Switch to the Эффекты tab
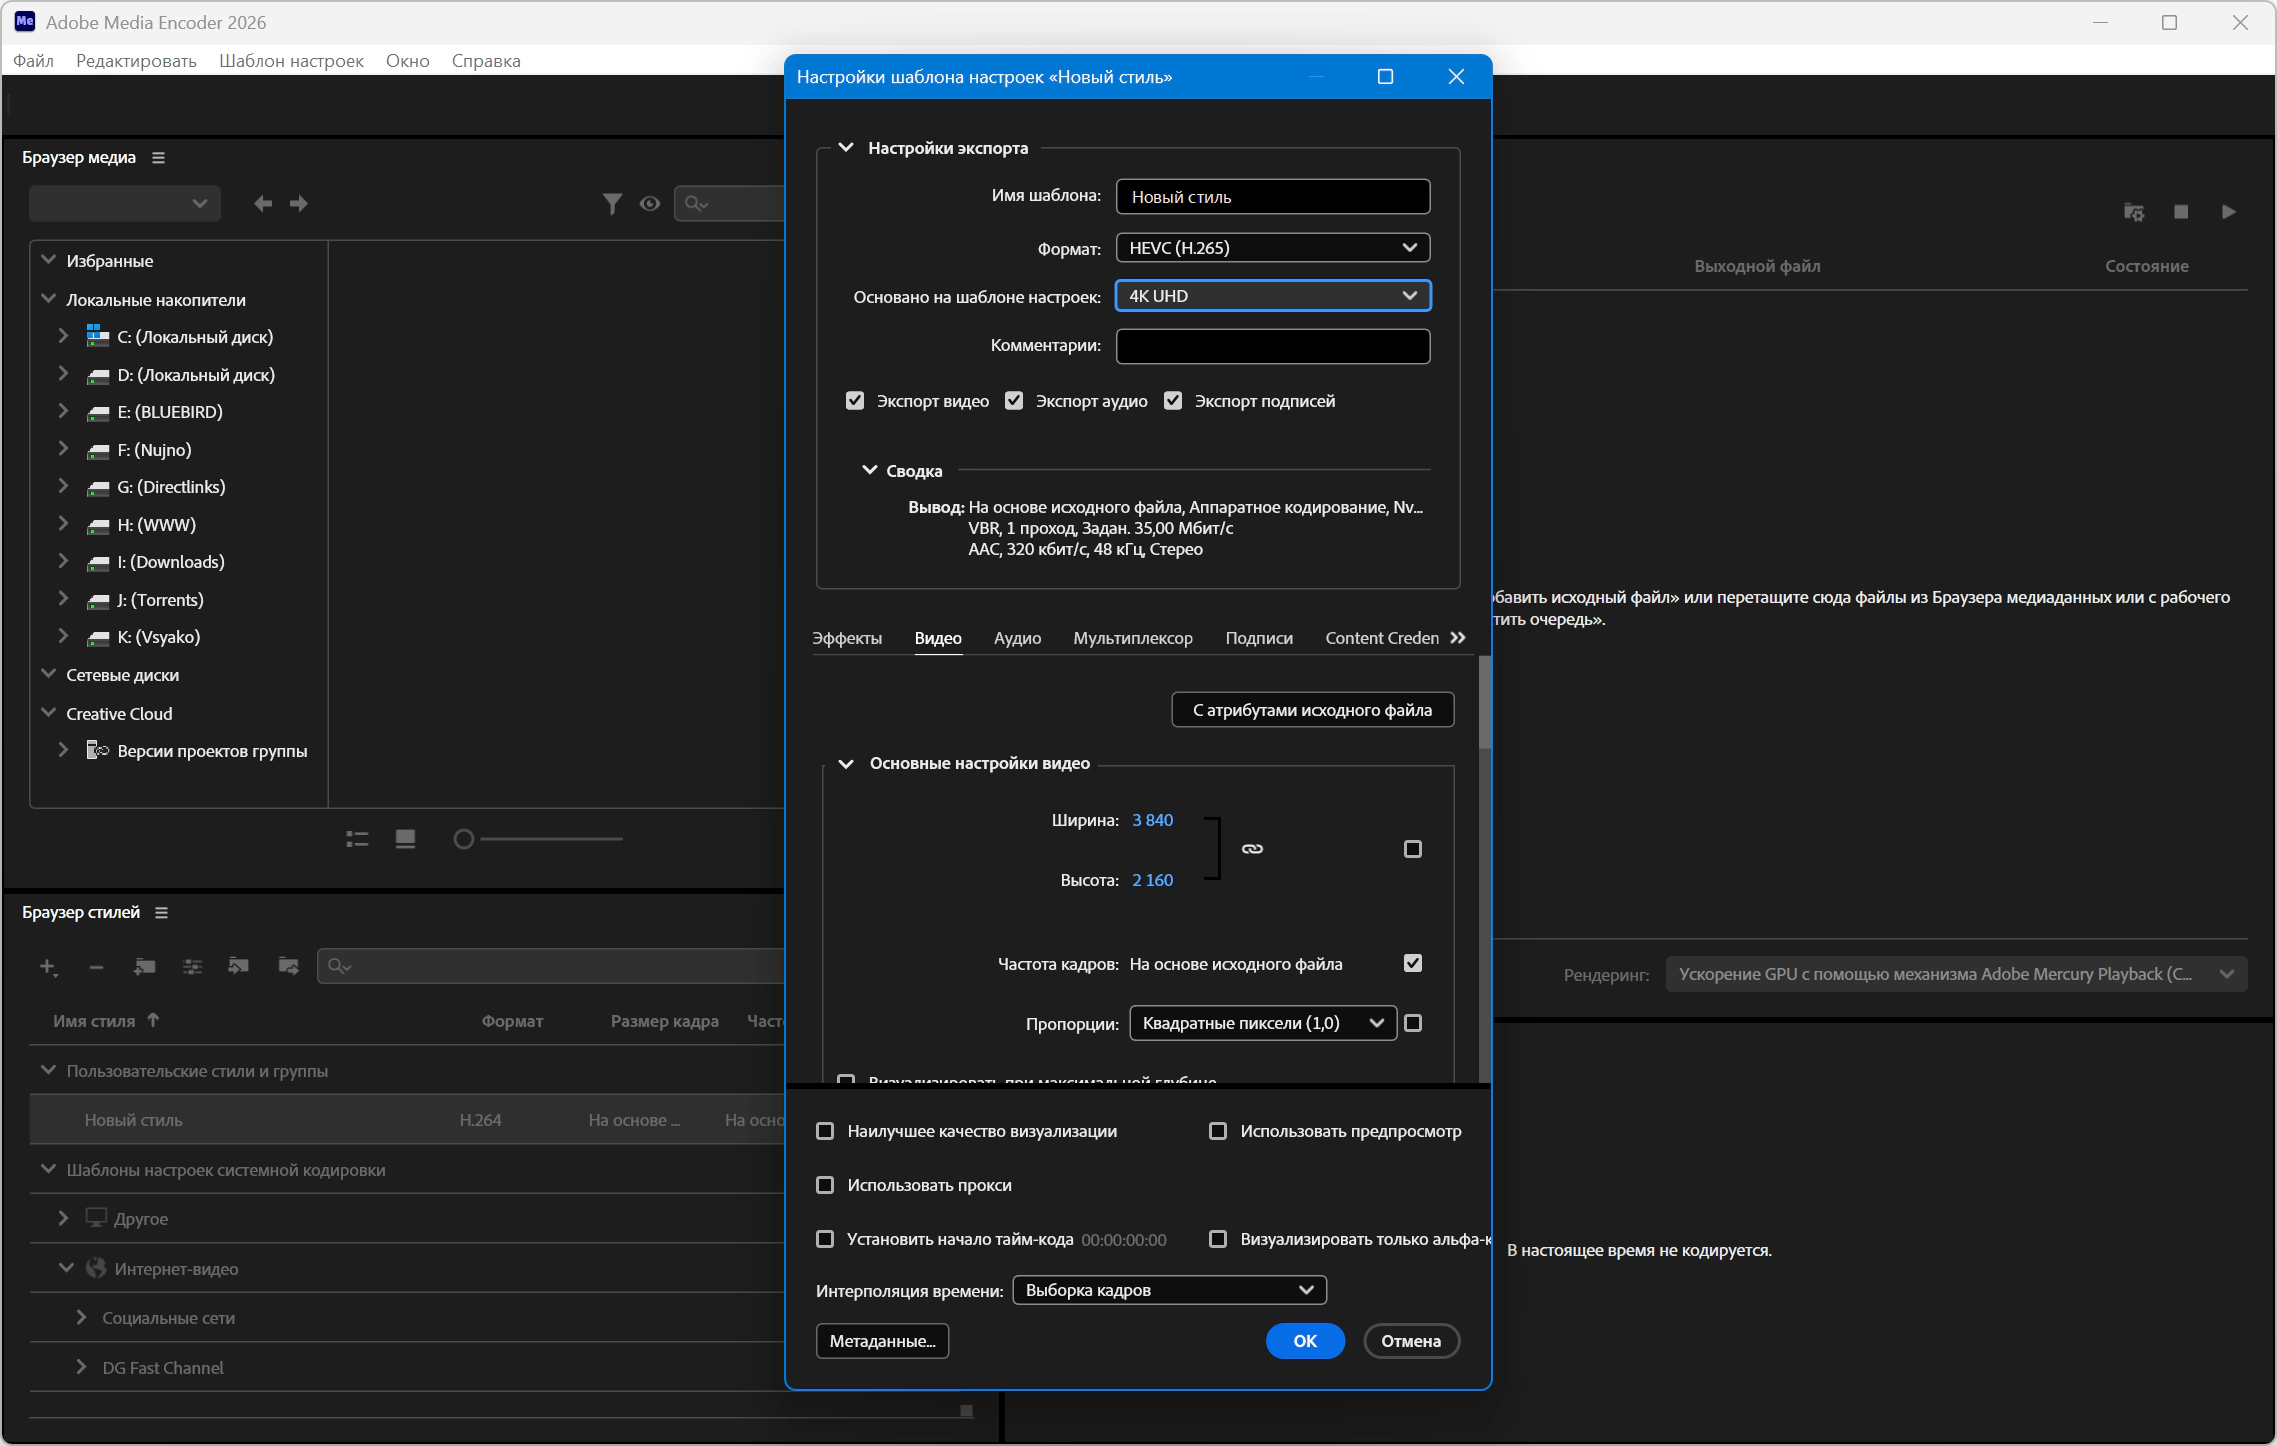Screen dimensions: 2277x1446 (847, 638)
